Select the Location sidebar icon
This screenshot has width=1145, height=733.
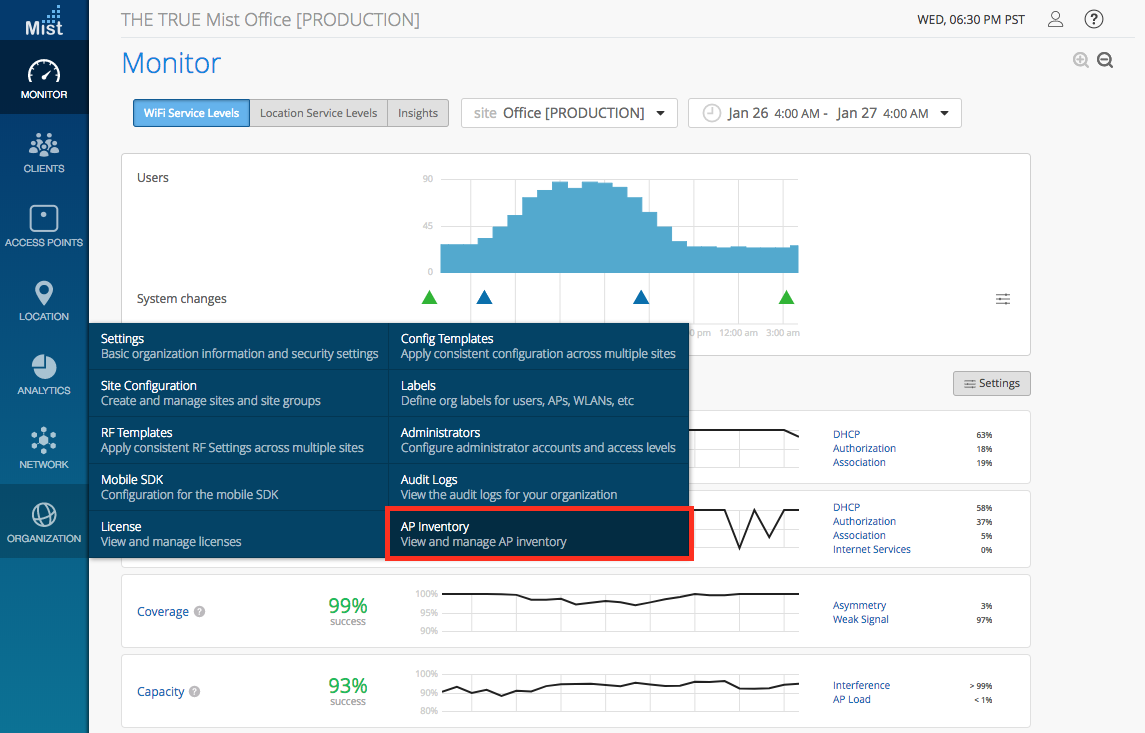click(44, 300)
